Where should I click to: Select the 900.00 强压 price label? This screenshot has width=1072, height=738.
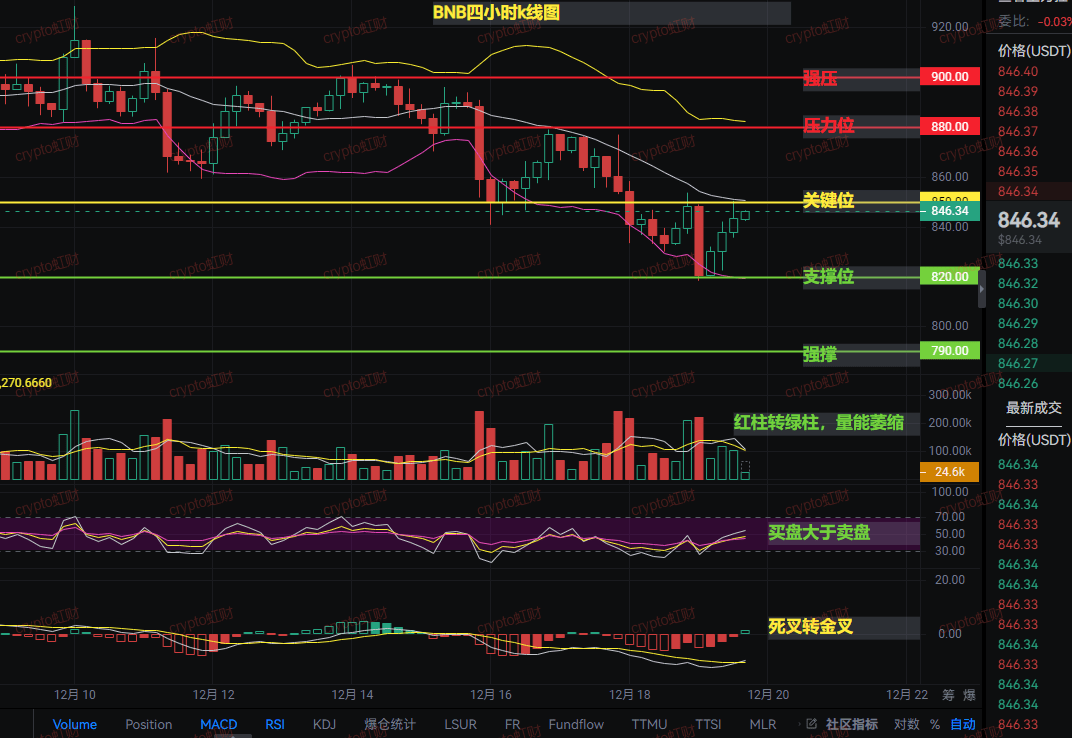[x=950, y=77]
